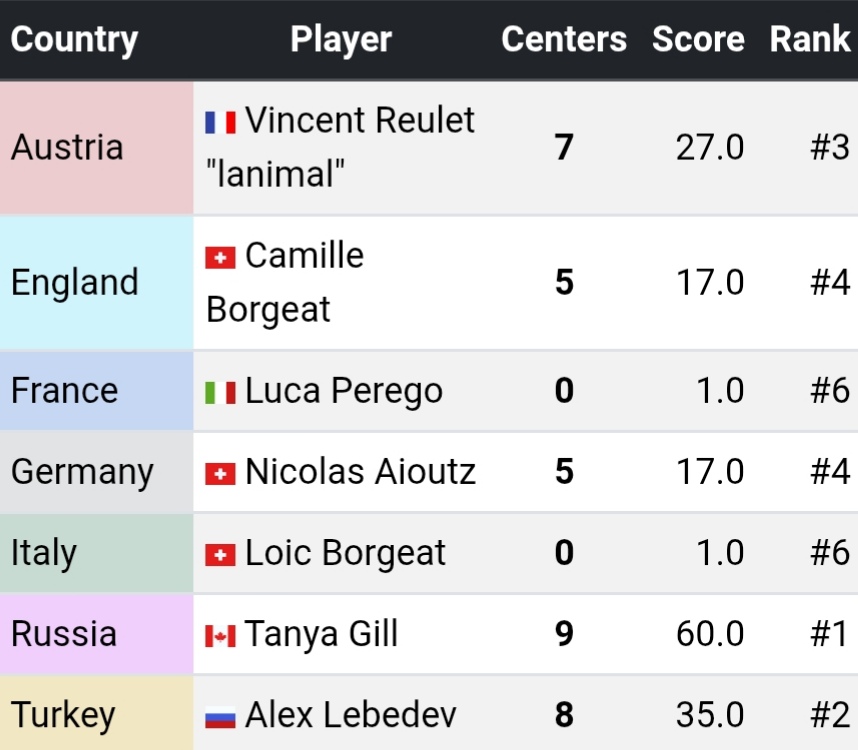858x750 pixels.
Task: Click the 60.0 score for Russia
Action: [x=710, y=634]
